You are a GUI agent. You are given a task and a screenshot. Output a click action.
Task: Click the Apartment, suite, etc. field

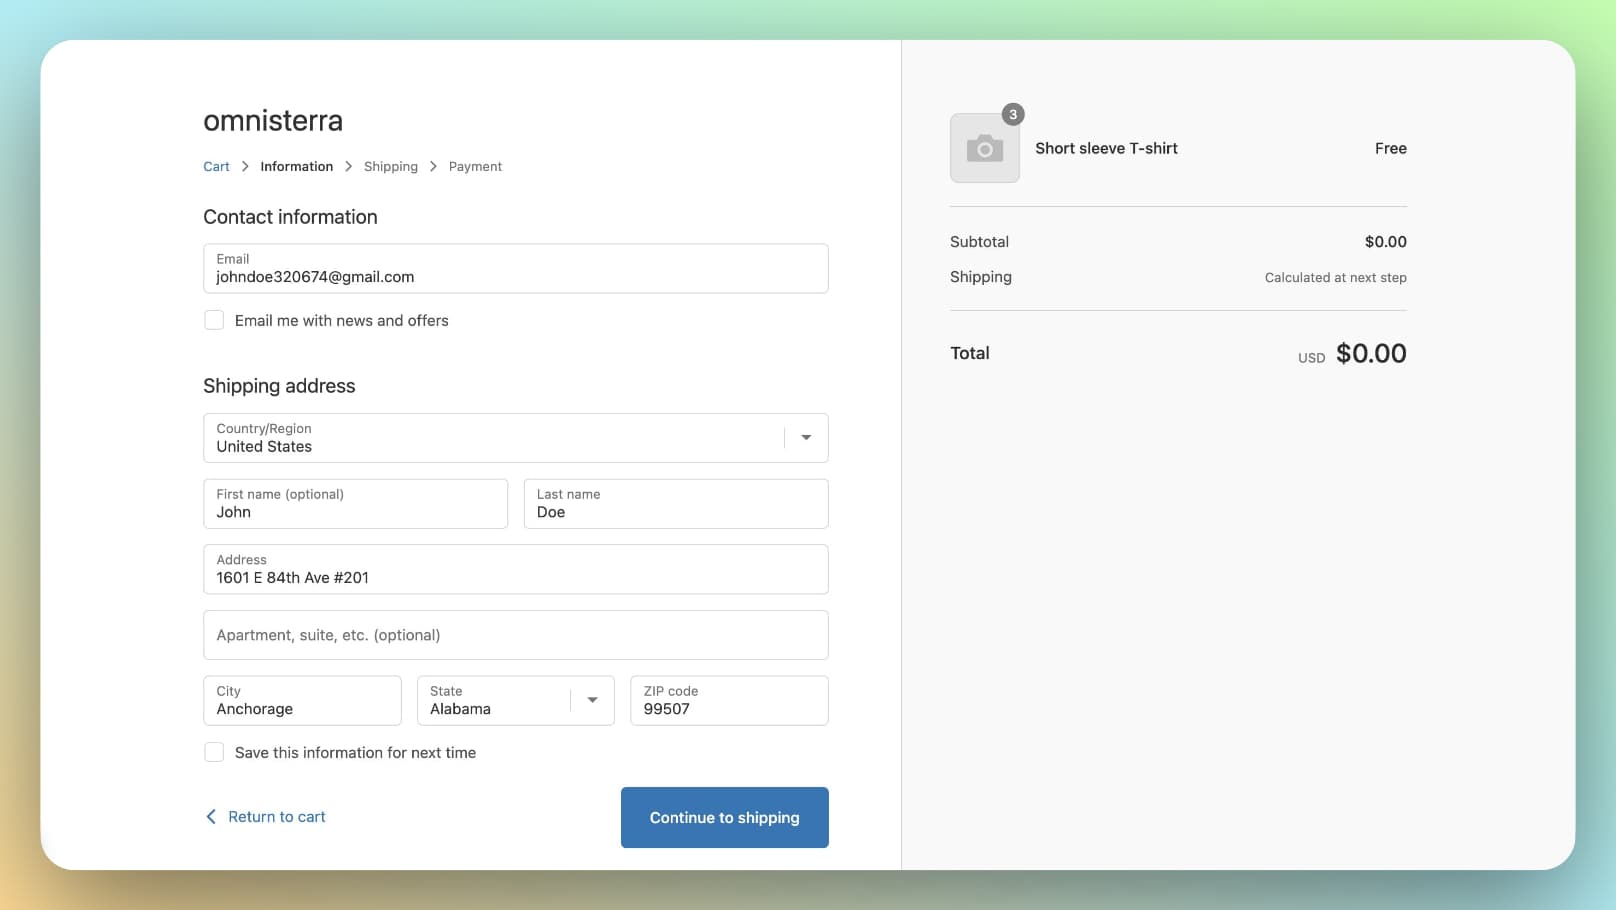pyautogui.click(x=515, y=634)
